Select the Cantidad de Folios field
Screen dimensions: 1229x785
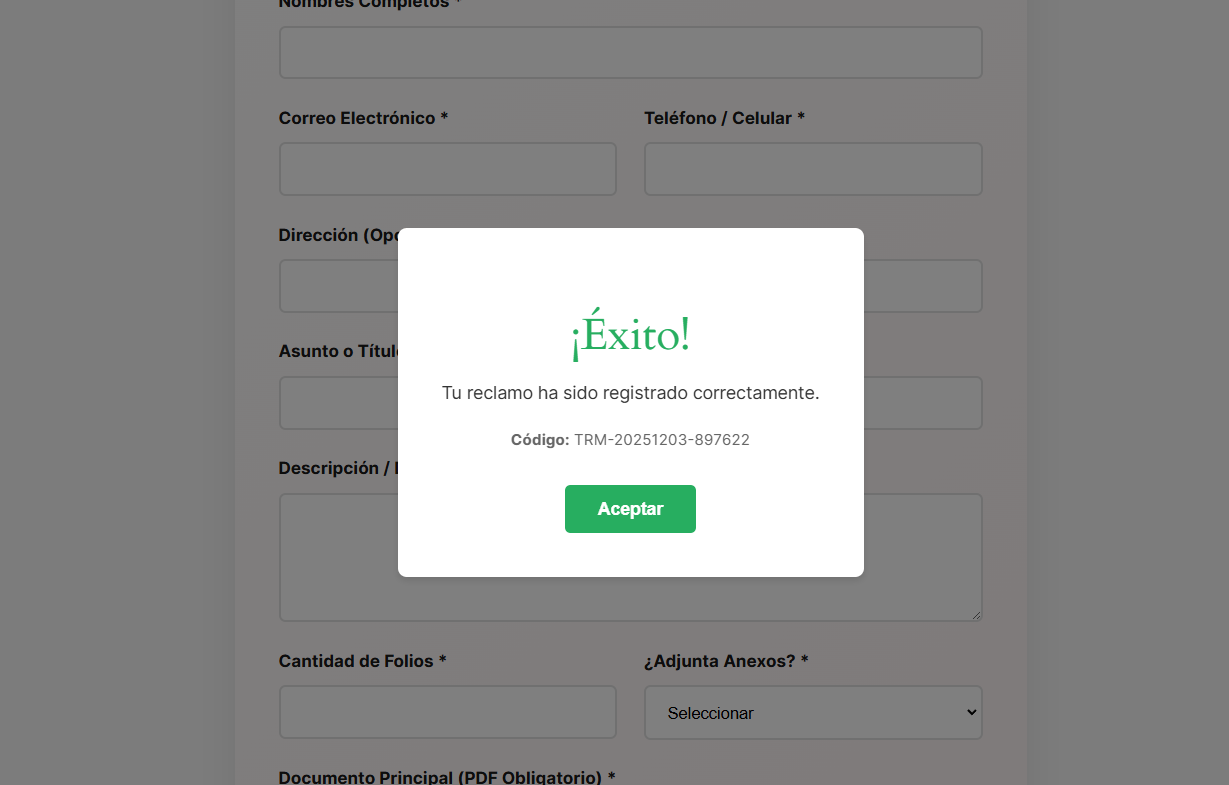coord(447,712)
